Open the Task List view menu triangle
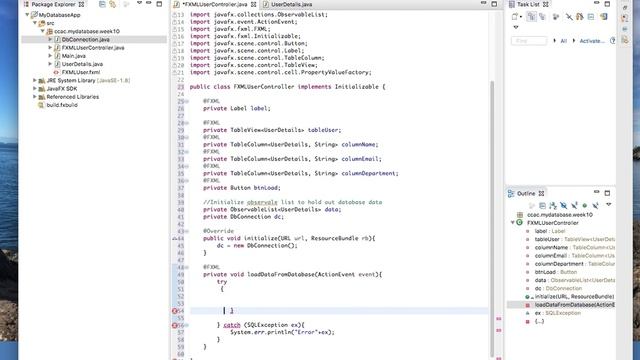The image size is (640, 360). pos(516,27)
